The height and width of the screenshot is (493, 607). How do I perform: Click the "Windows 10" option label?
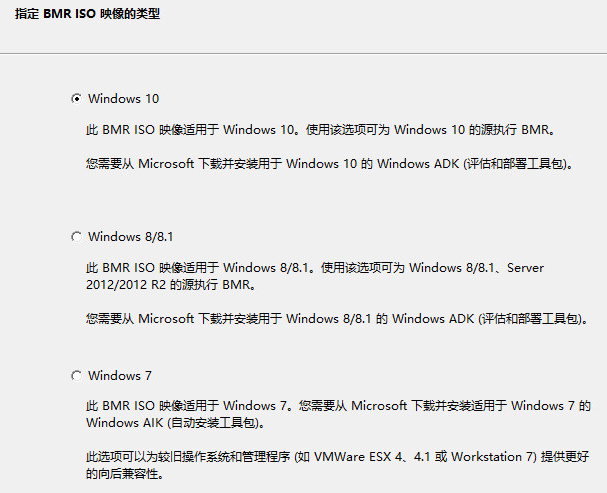[123, 99]
